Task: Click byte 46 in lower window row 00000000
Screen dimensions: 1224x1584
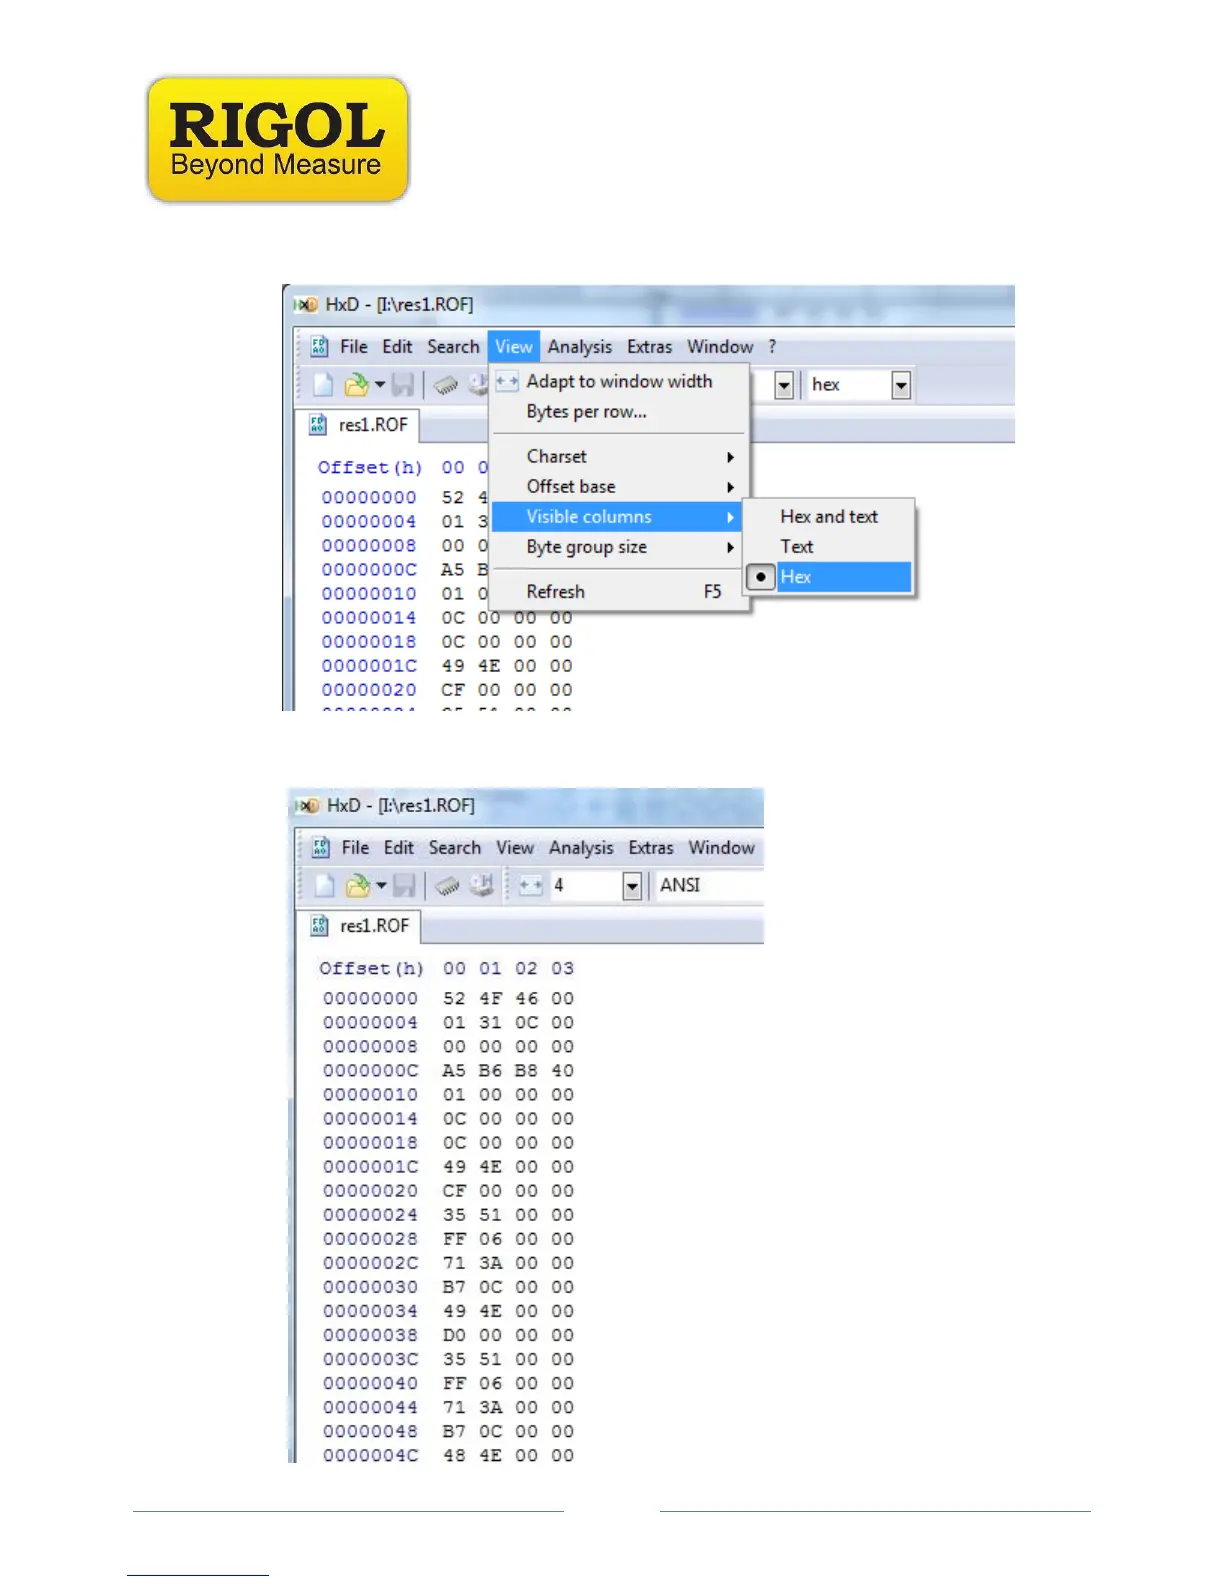Action: [526, 998]
